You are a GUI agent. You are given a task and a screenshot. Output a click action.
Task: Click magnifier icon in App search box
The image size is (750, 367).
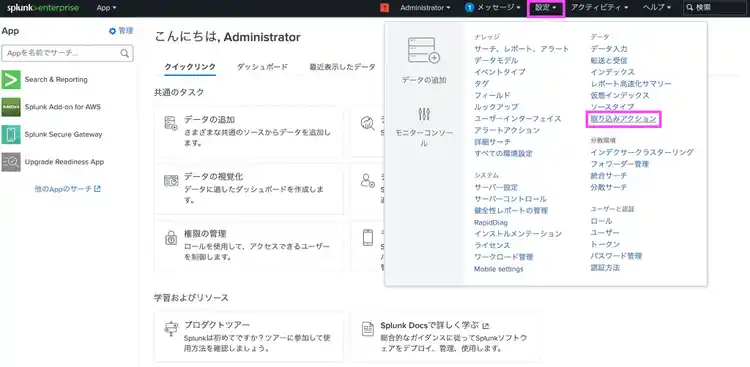point(124,53)
